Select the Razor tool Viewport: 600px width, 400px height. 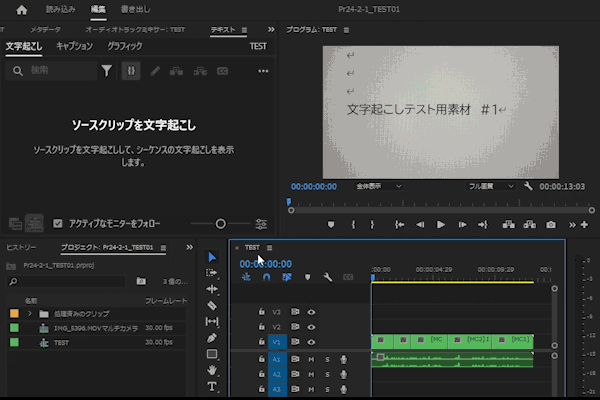click(x=212, y=305)
